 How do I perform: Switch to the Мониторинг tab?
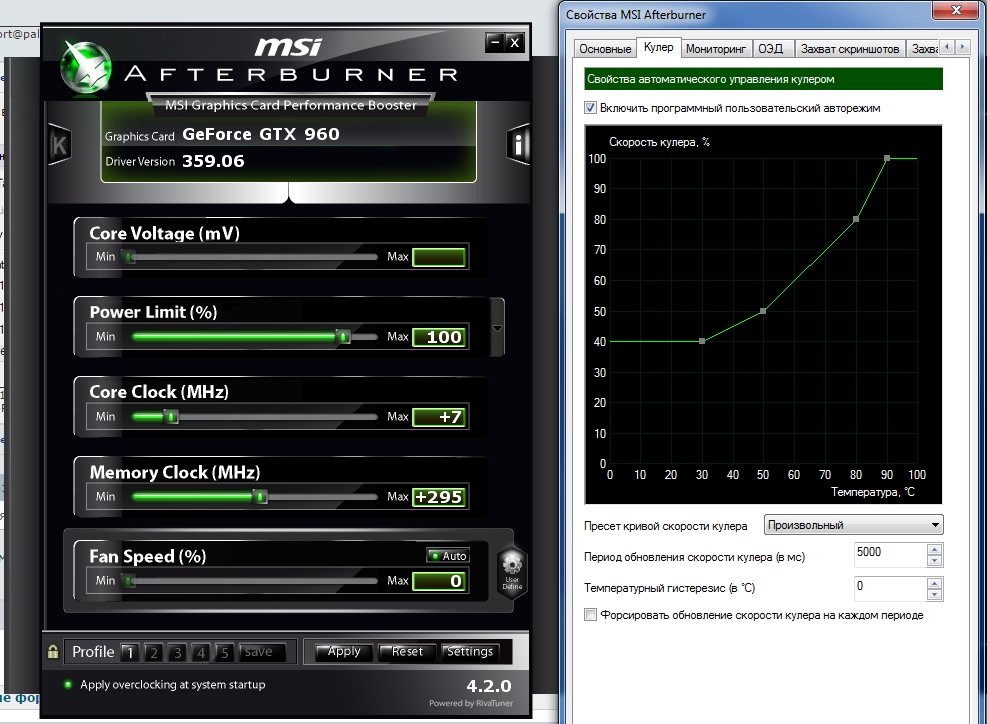pyautogui.click(x=716, y=49)
